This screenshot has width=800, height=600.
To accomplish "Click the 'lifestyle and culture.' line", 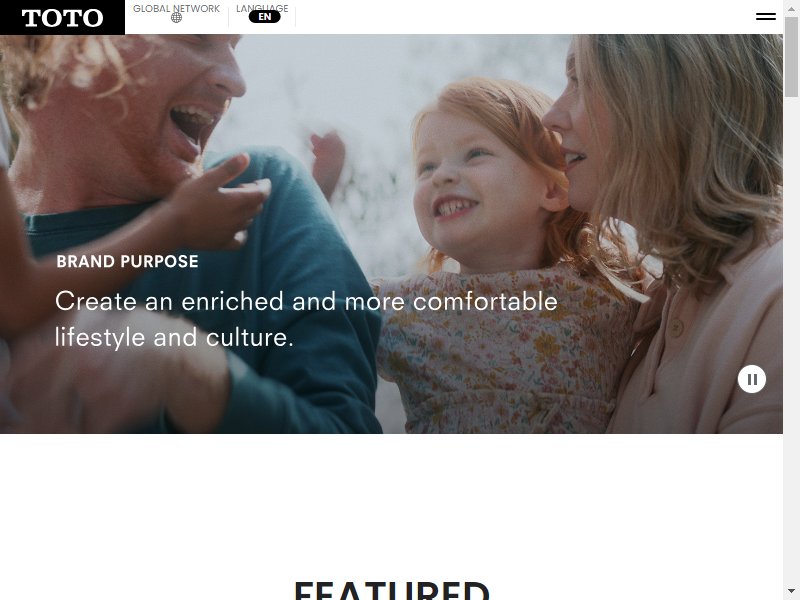I will 174,337.
